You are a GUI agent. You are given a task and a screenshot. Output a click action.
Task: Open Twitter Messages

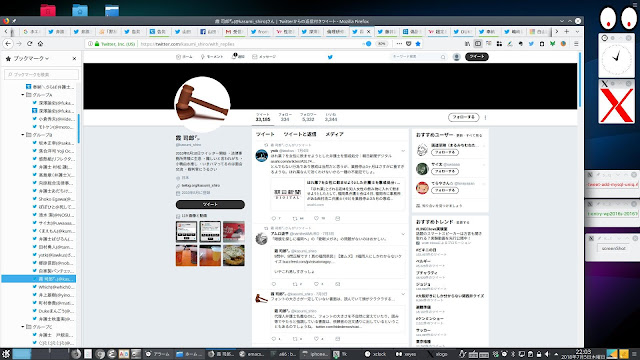pos(264,57)
